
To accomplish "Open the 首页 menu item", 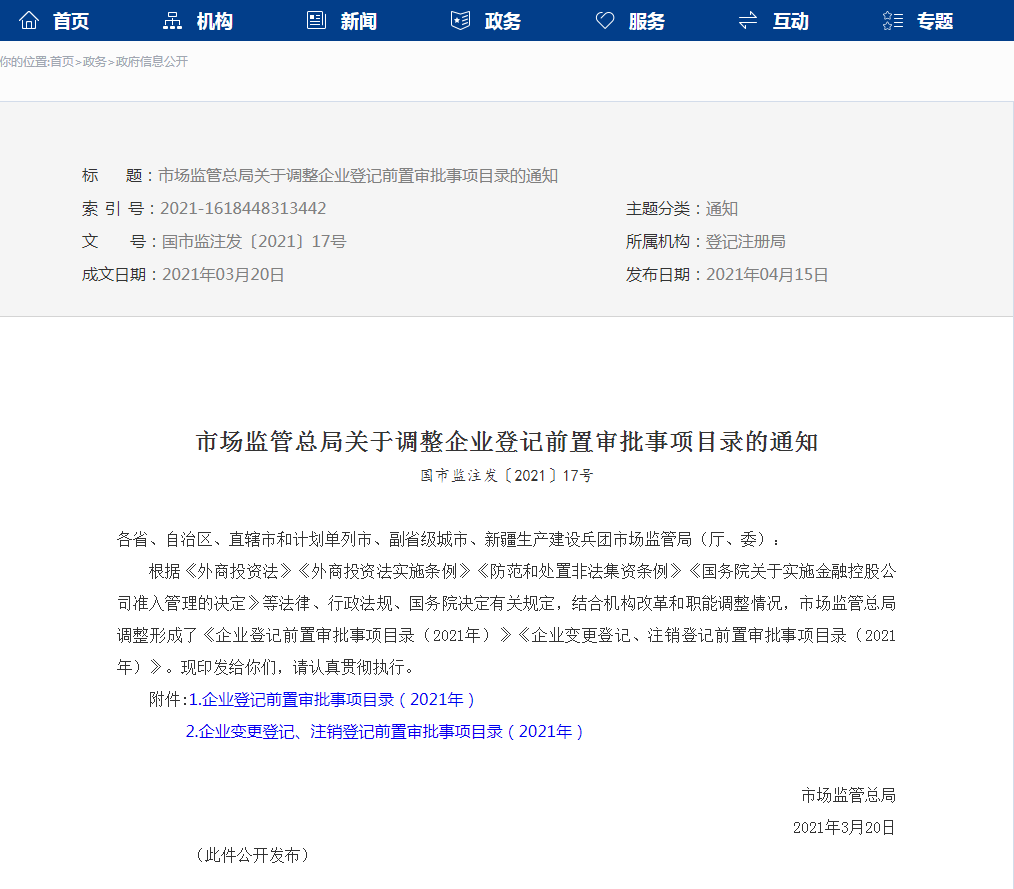I will coord(70,21).
